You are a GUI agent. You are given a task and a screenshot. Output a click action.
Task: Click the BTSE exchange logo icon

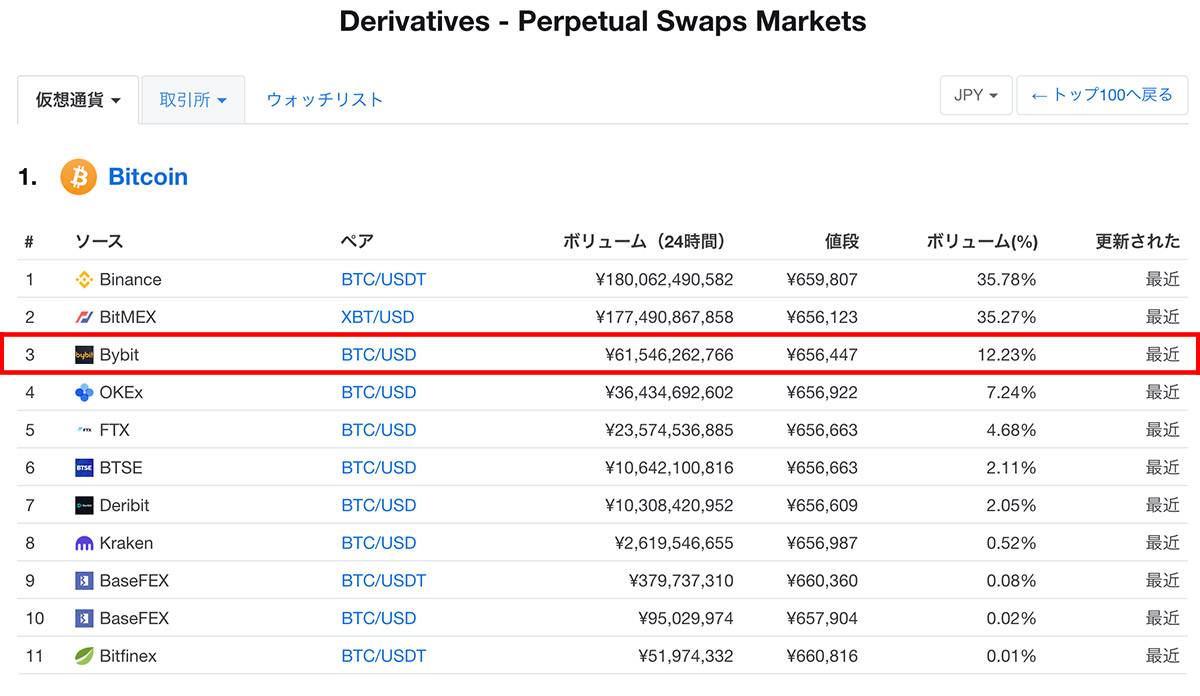point(84,468)
